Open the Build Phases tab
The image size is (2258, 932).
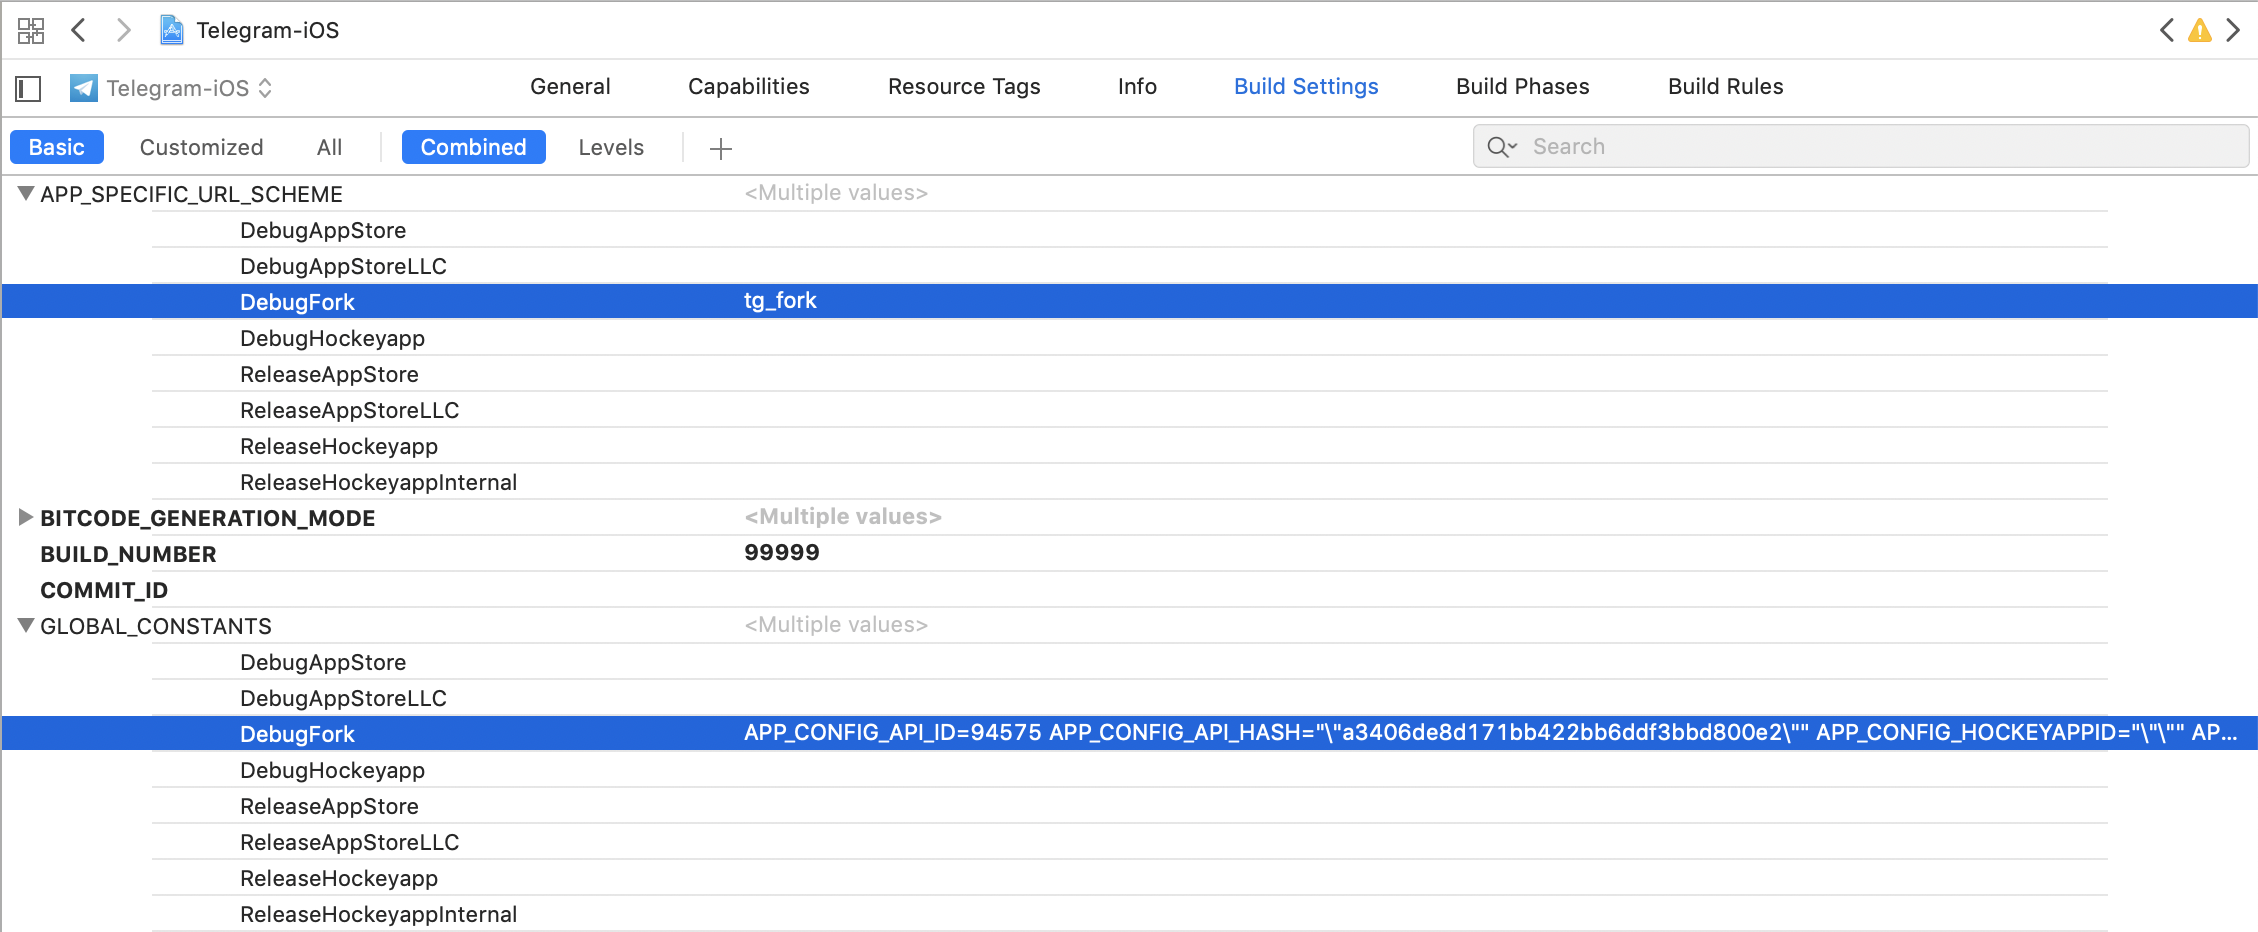tap(1522, 87)
